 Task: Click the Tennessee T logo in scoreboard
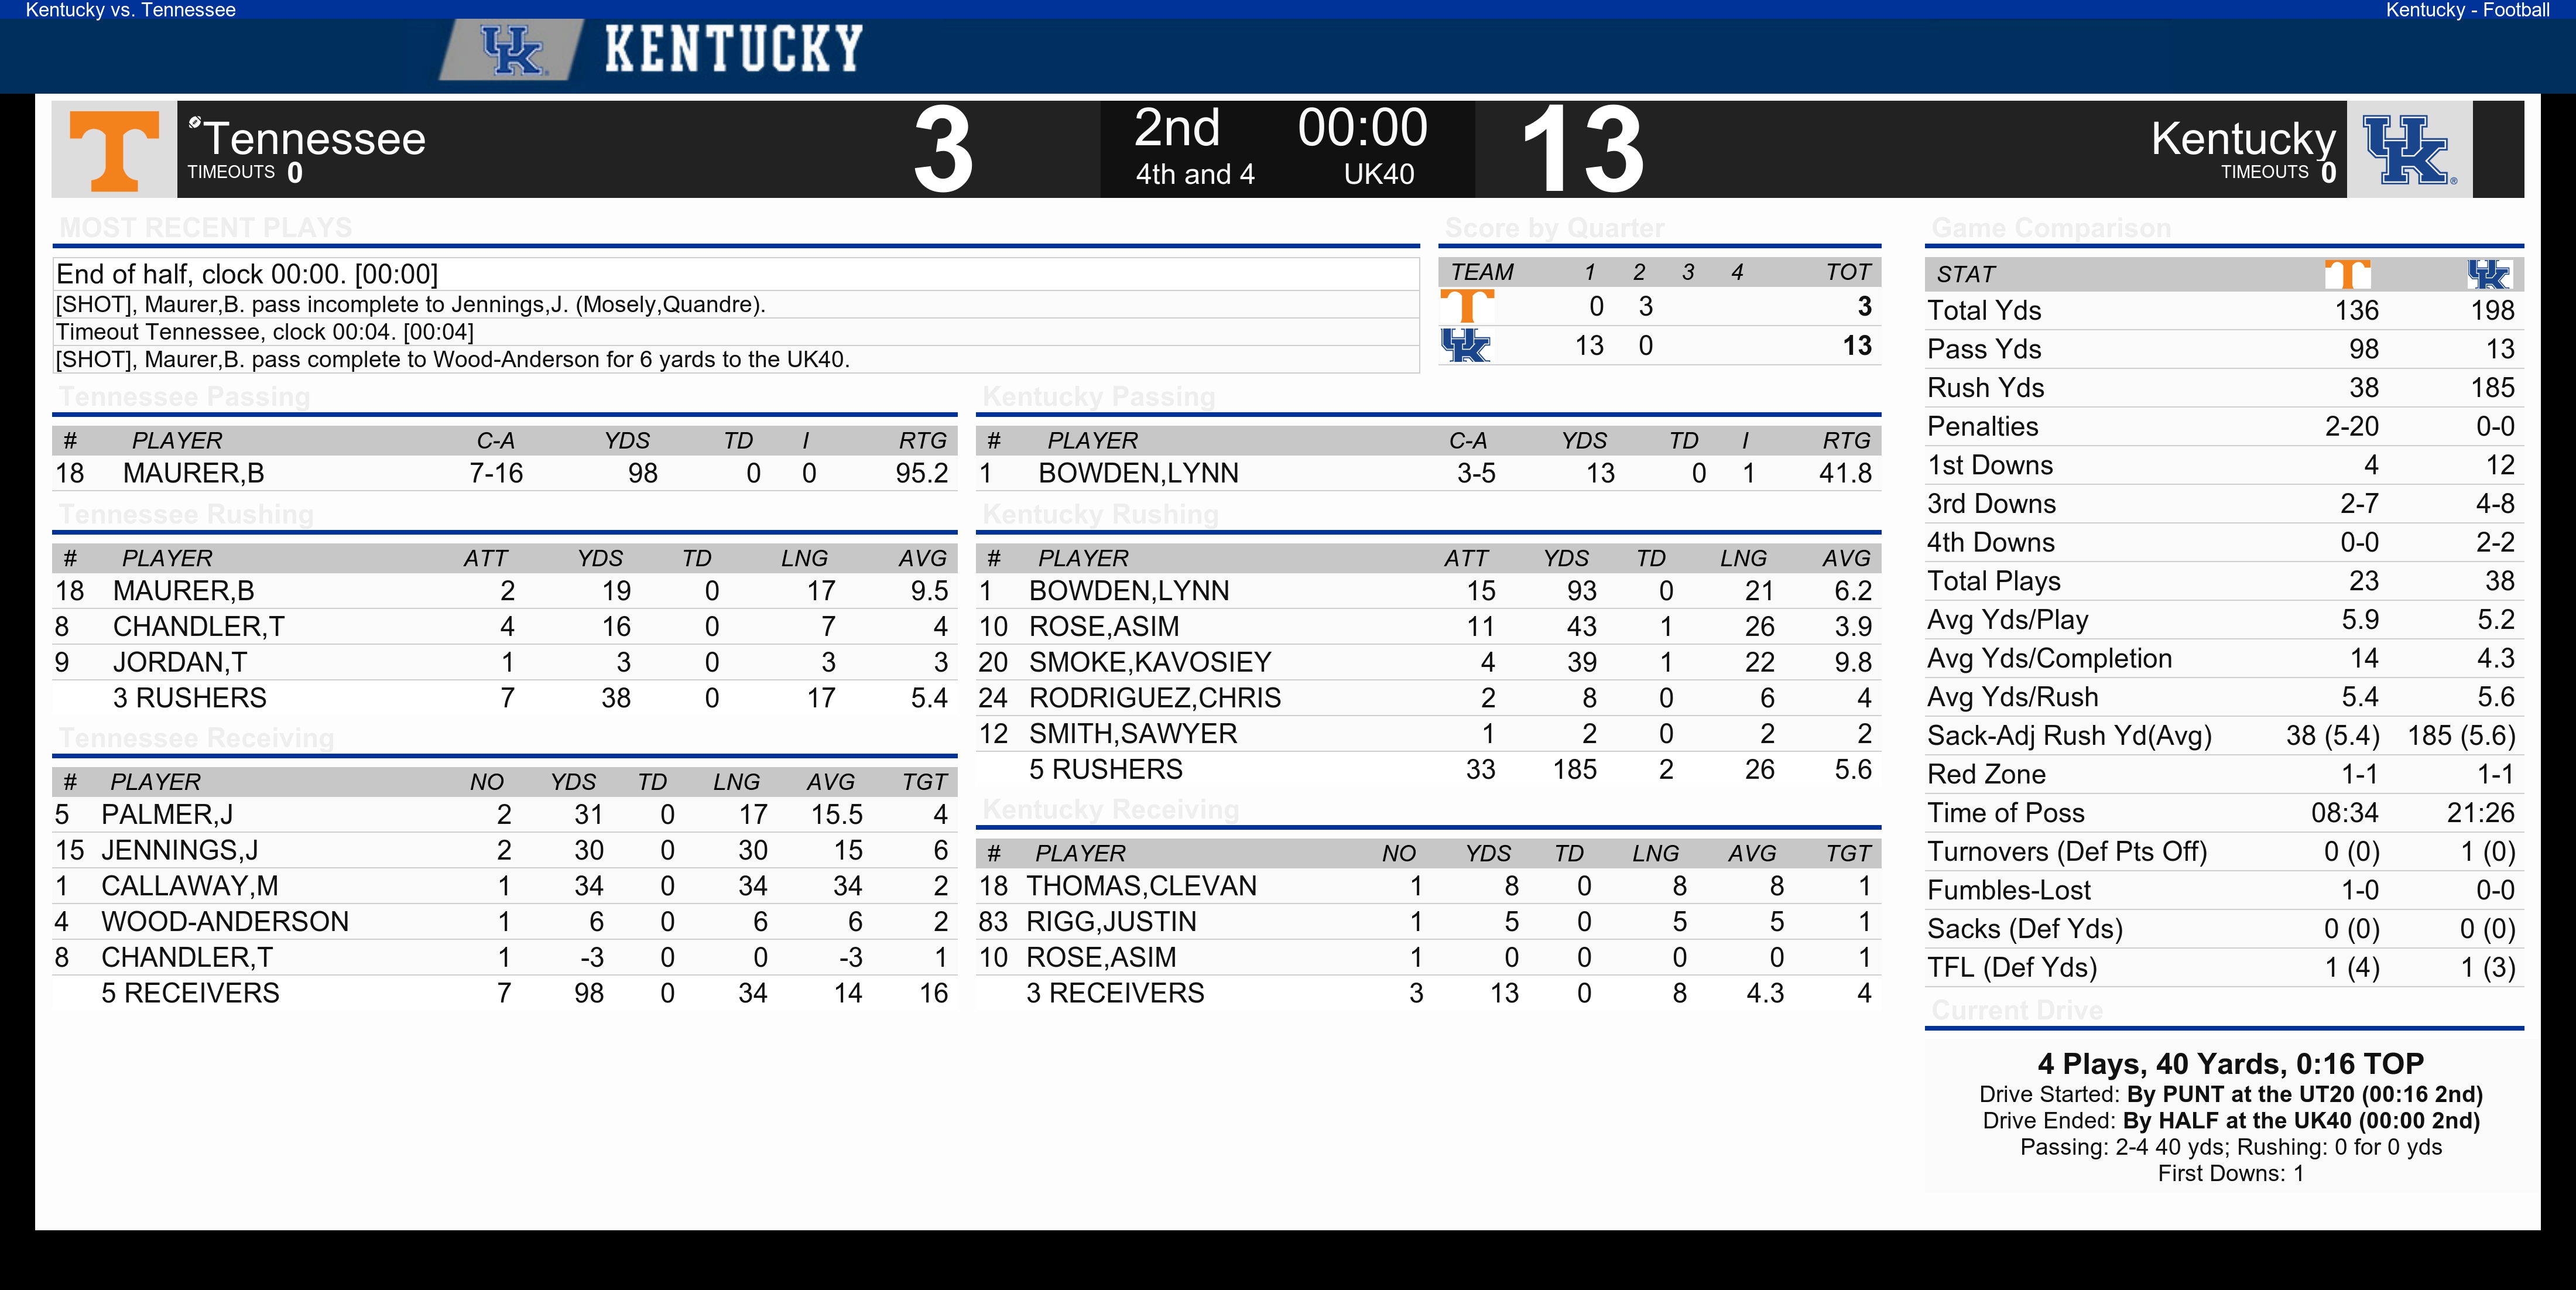[x=114, y=150]
